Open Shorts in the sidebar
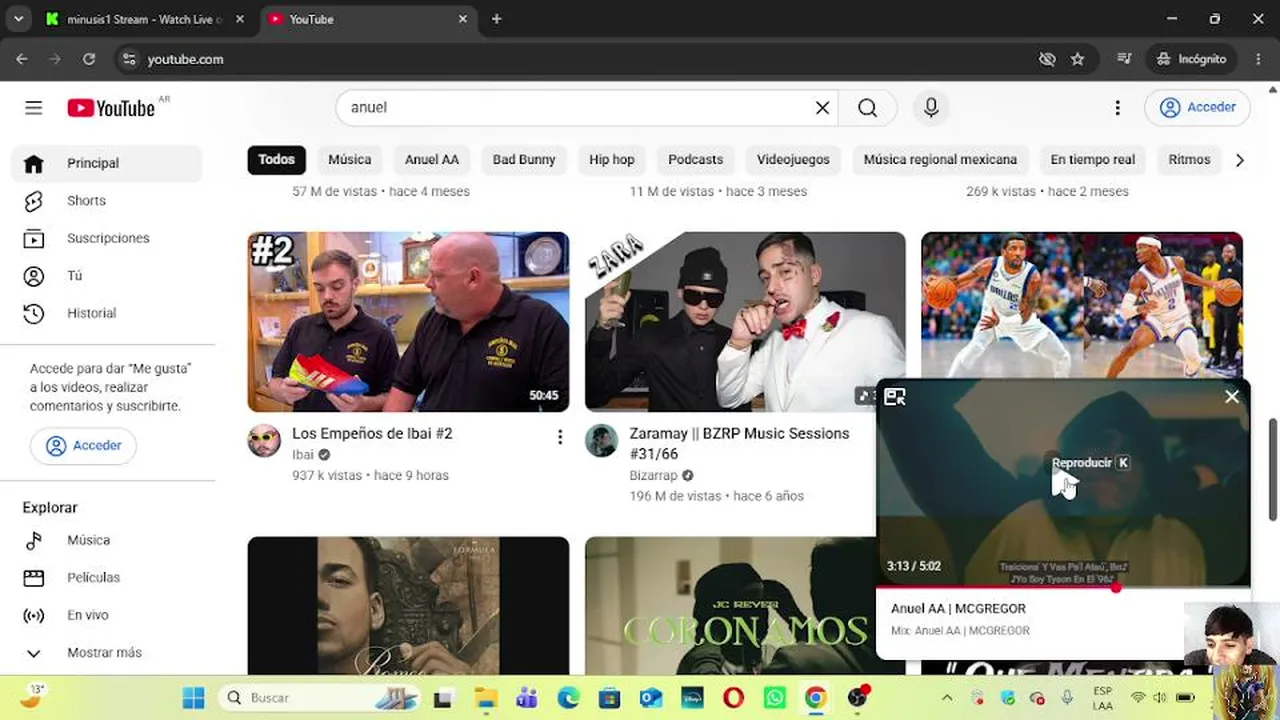The image size is (1280, 720). (107, 201)
